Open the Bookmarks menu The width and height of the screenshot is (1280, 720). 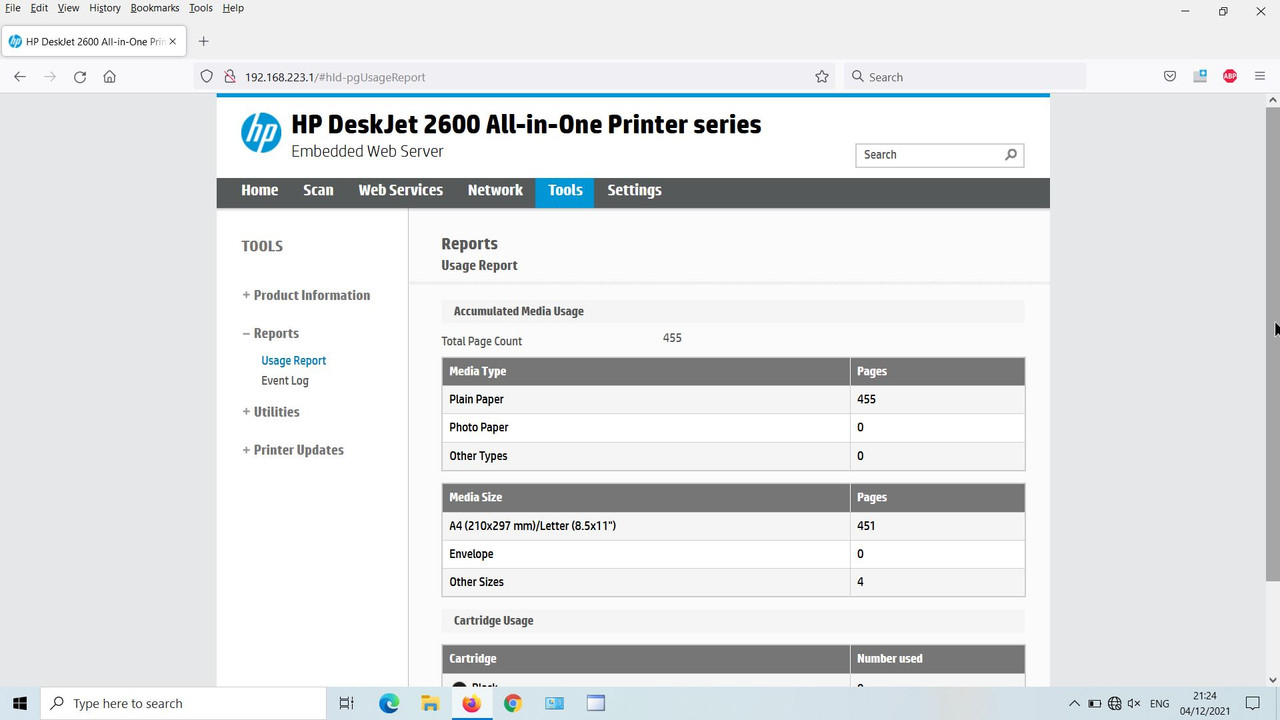click(155, 8)
